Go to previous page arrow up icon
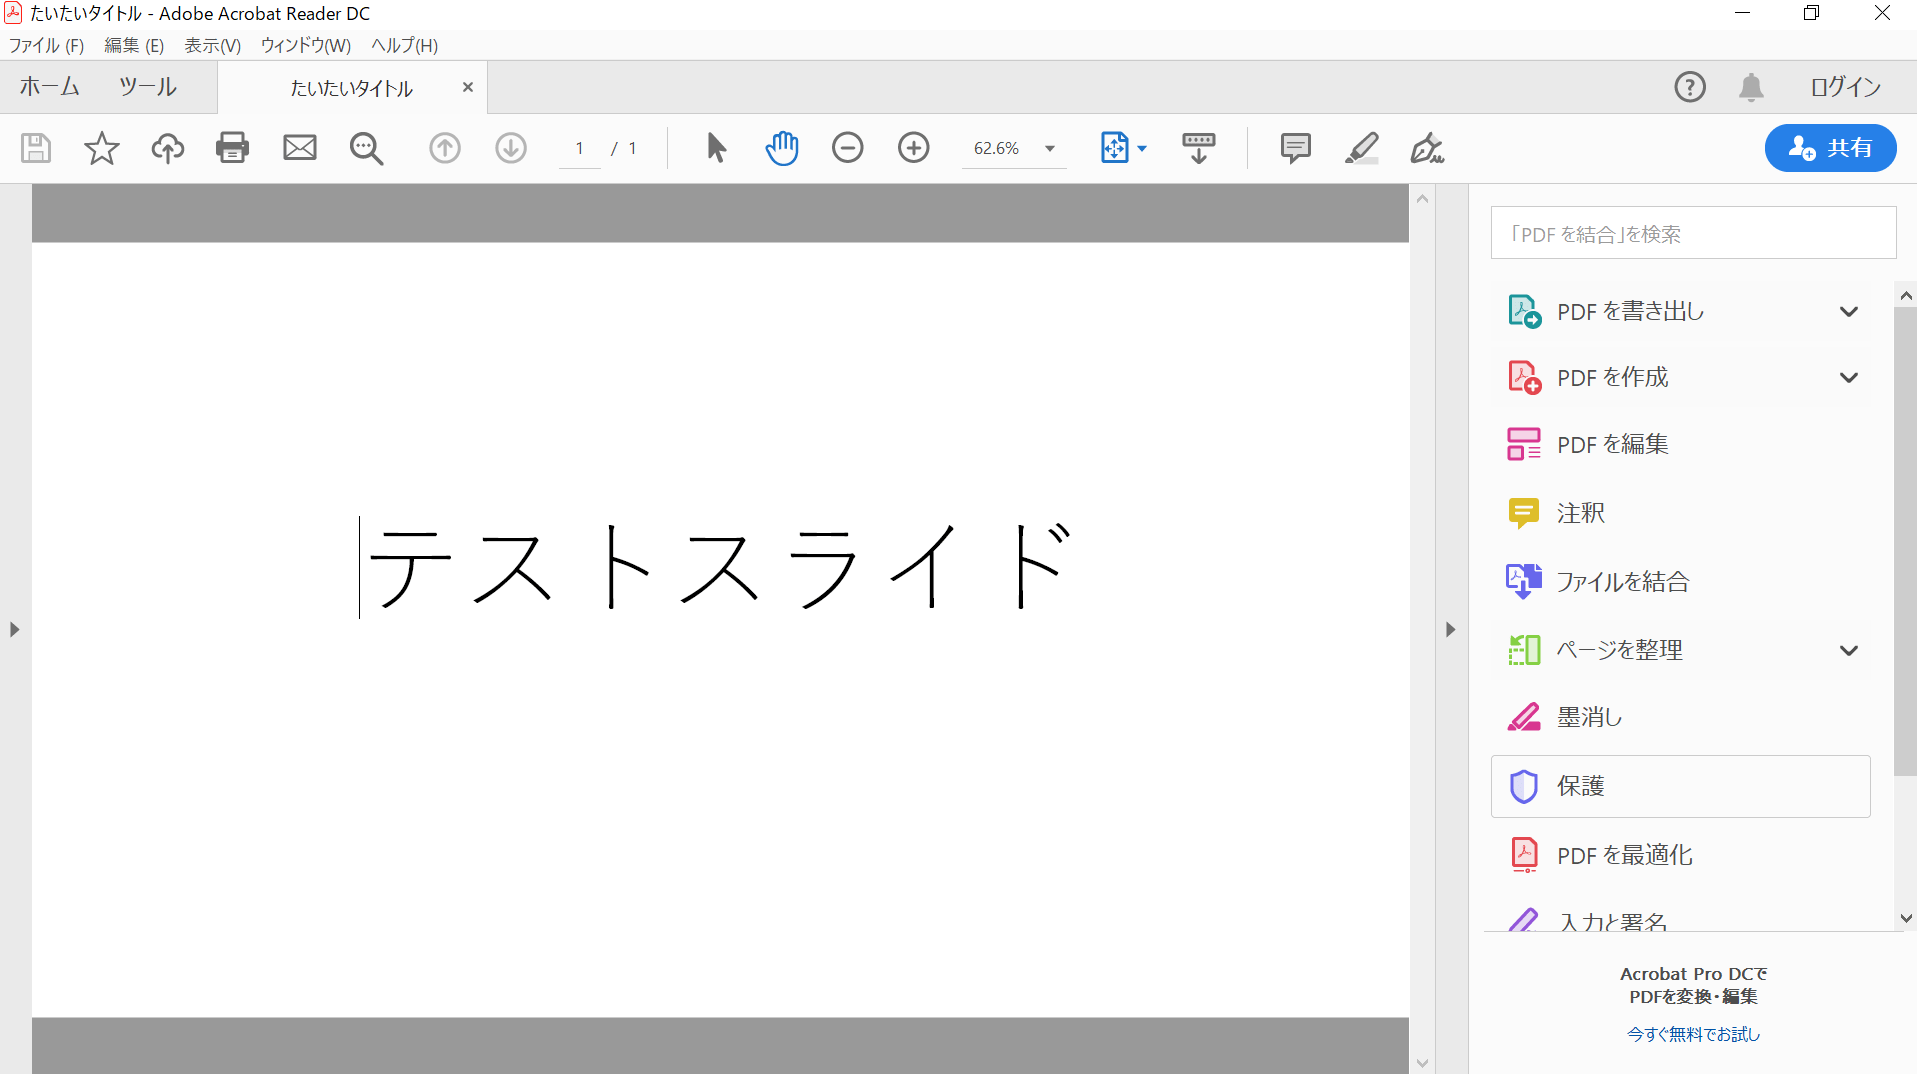The width and height of the screenshot is (1917, 1074). (445, 148)
